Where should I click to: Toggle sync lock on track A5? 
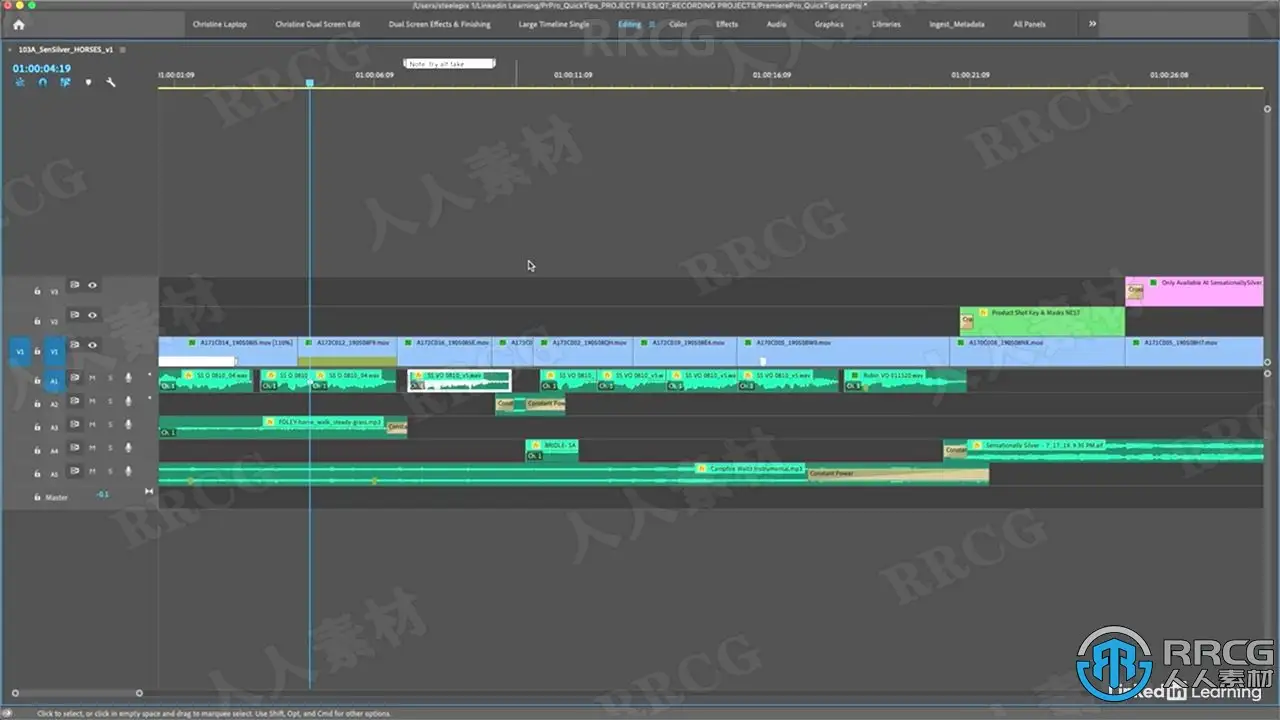[x=74, y=471]
